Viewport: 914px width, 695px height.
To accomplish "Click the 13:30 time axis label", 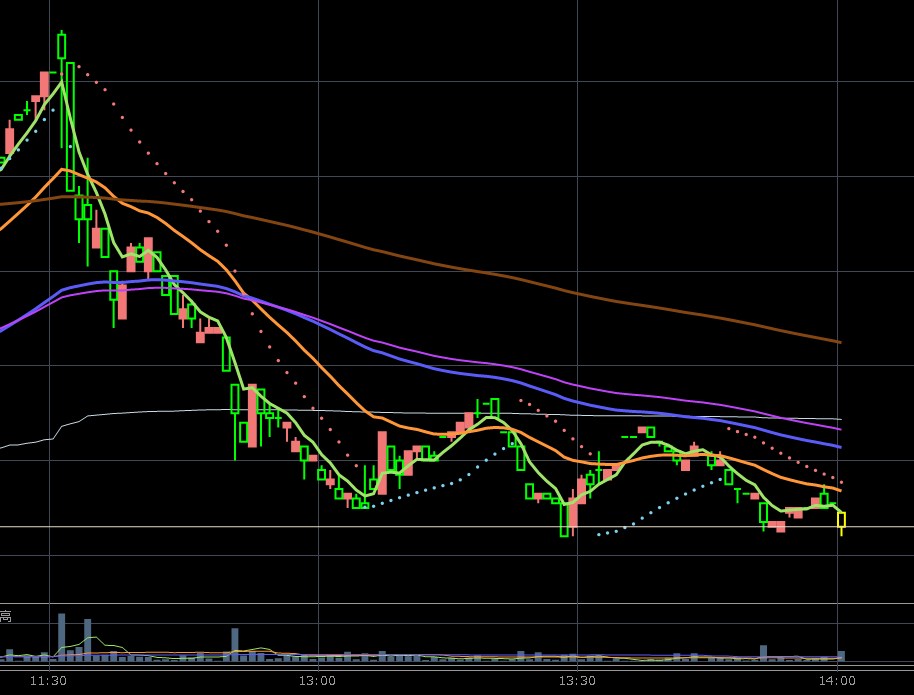I will 577,681.
